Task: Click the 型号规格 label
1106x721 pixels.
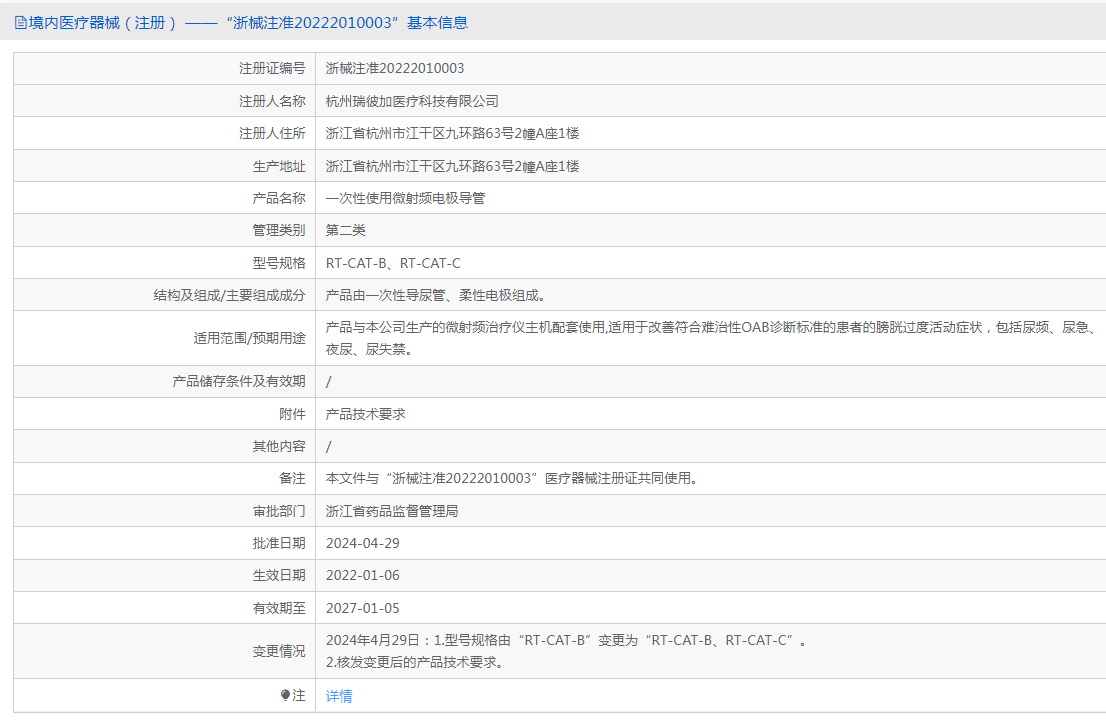Action: (x=279, y=263)
